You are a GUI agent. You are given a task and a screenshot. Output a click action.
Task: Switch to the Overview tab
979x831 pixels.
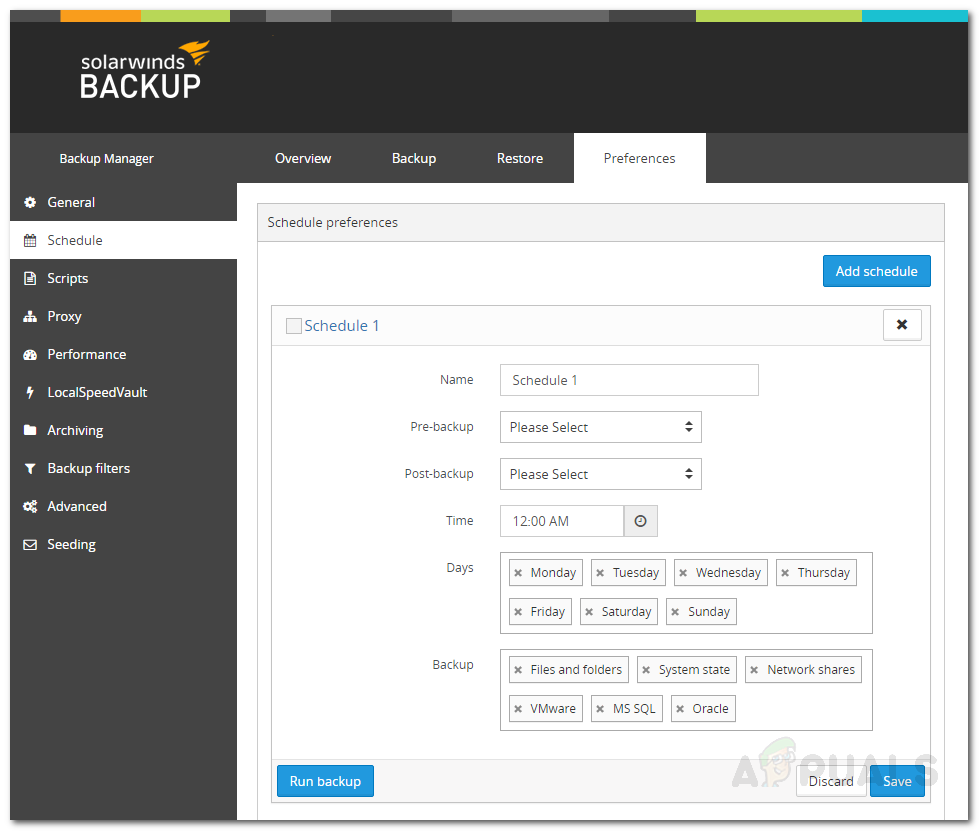point(303,159)
